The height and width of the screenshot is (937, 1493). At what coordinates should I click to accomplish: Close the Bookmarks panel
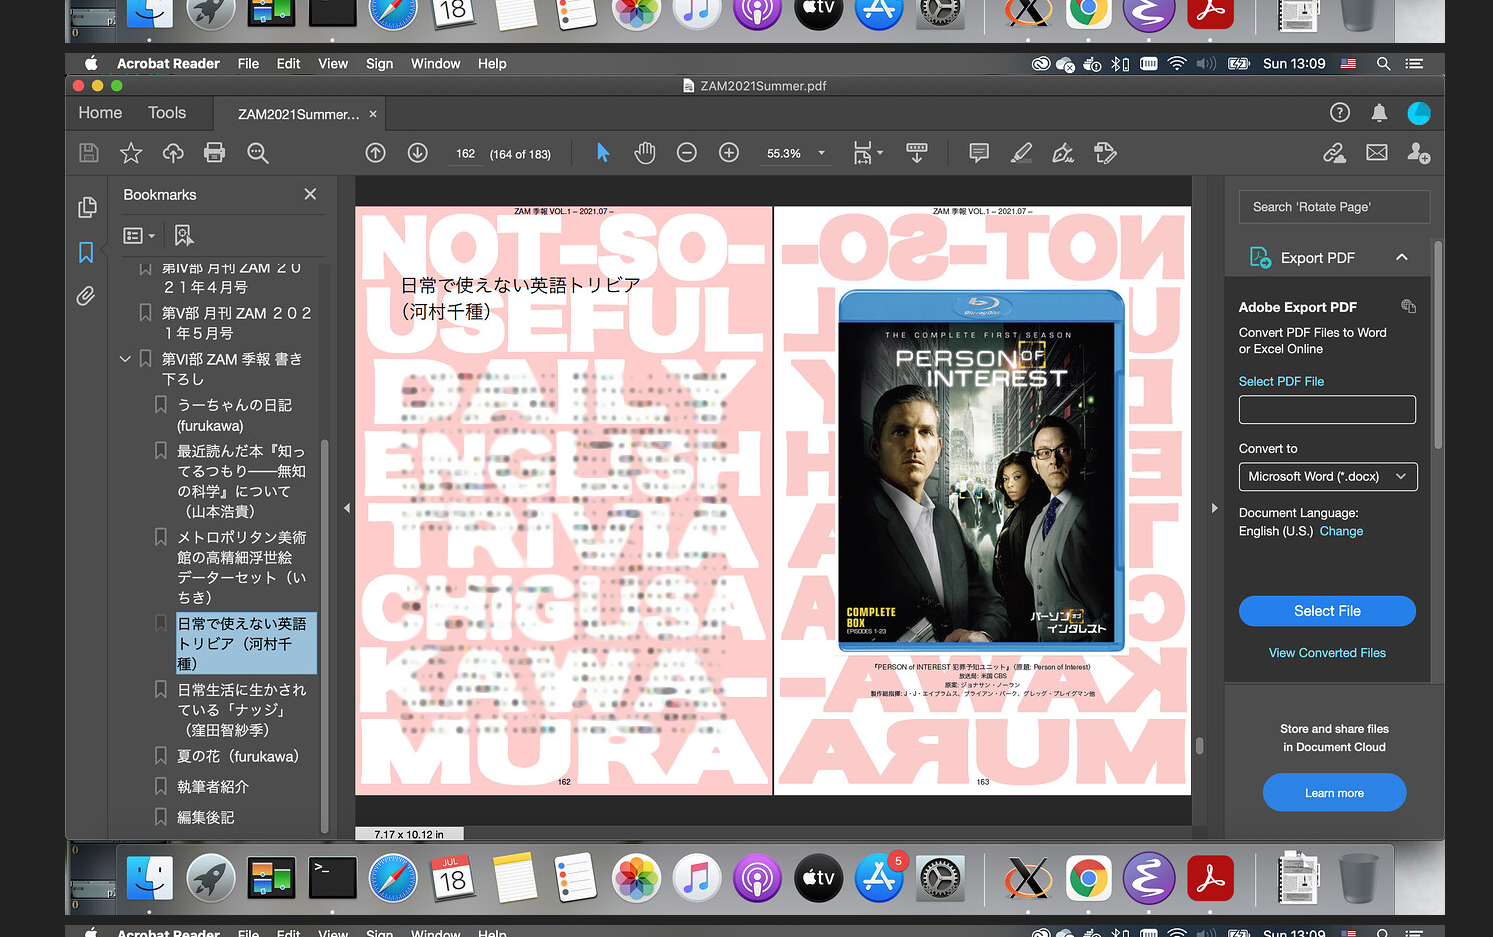[310, 194]
